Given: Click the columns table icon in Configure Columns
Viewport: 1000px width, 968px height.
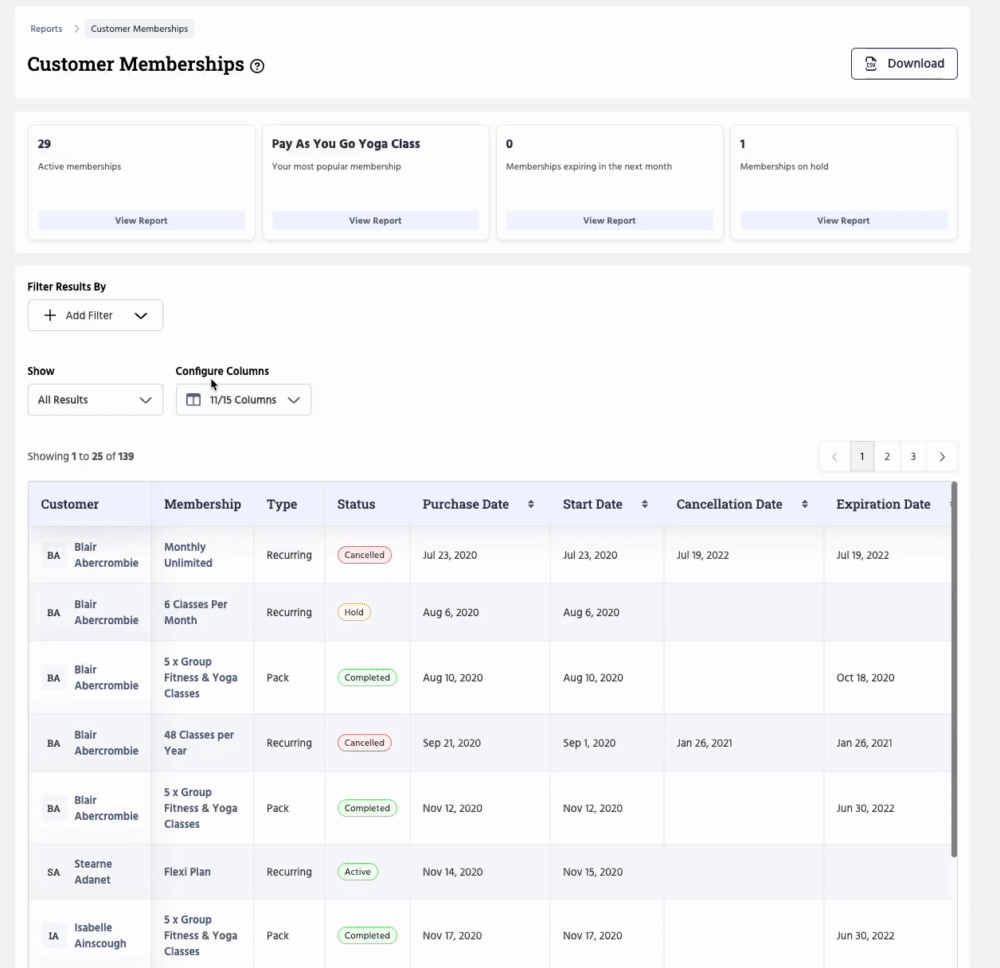Looking at the screenshot, I should click(x=194, y=400).
